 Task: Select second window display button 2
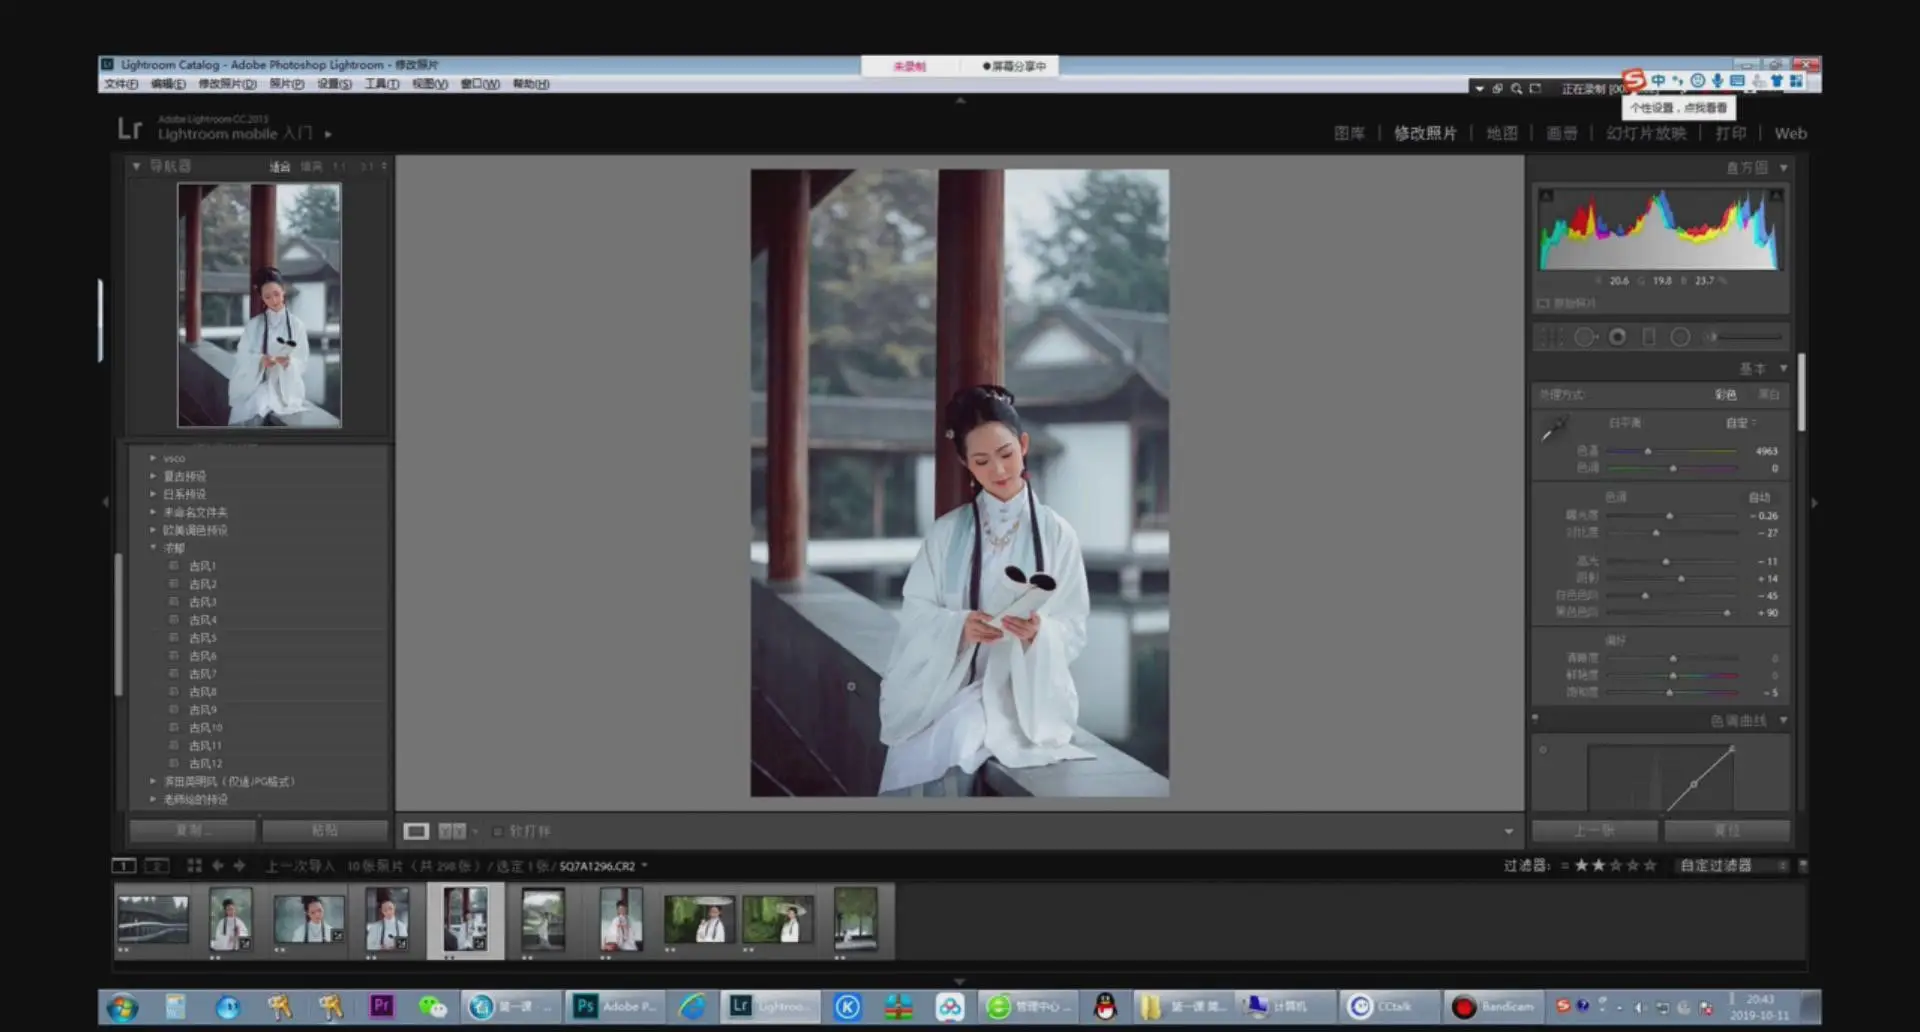click(157, 865)
